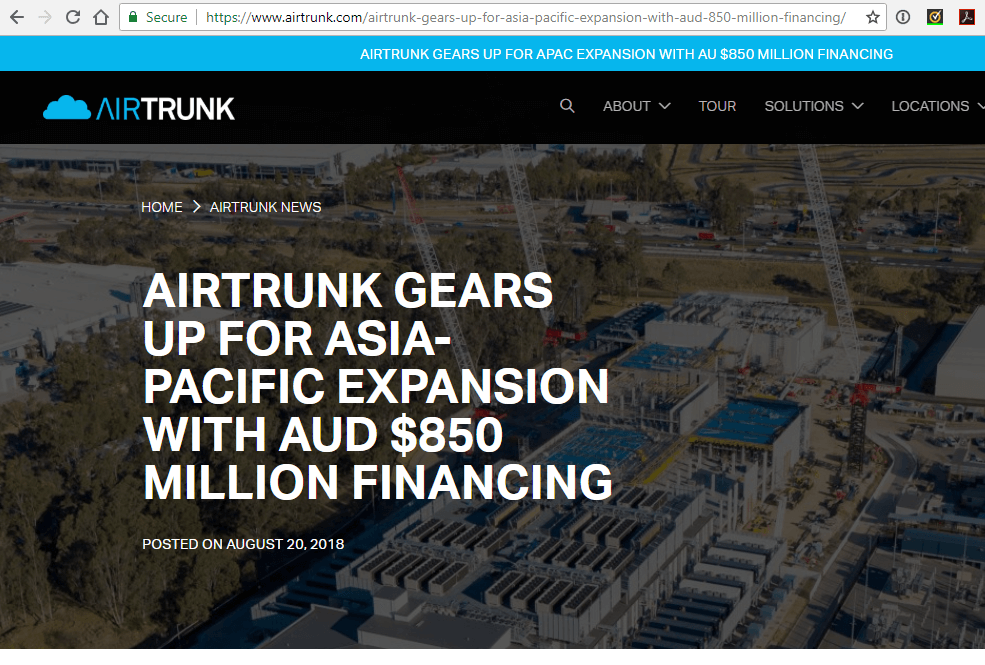Click the APAC expansion announcement banner
The width and height of the screenshot is (985, 665).
tap(627, 53)
